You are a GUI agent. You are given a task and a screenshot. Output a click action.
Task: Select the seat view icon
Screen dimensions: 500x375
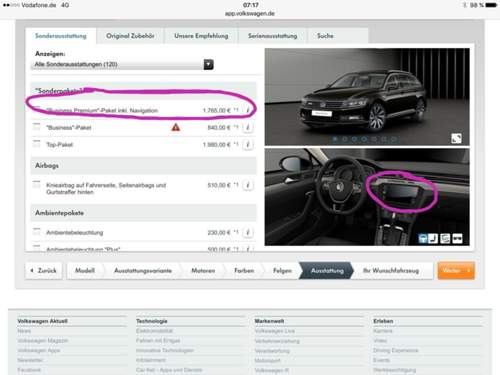coord(433,239)
